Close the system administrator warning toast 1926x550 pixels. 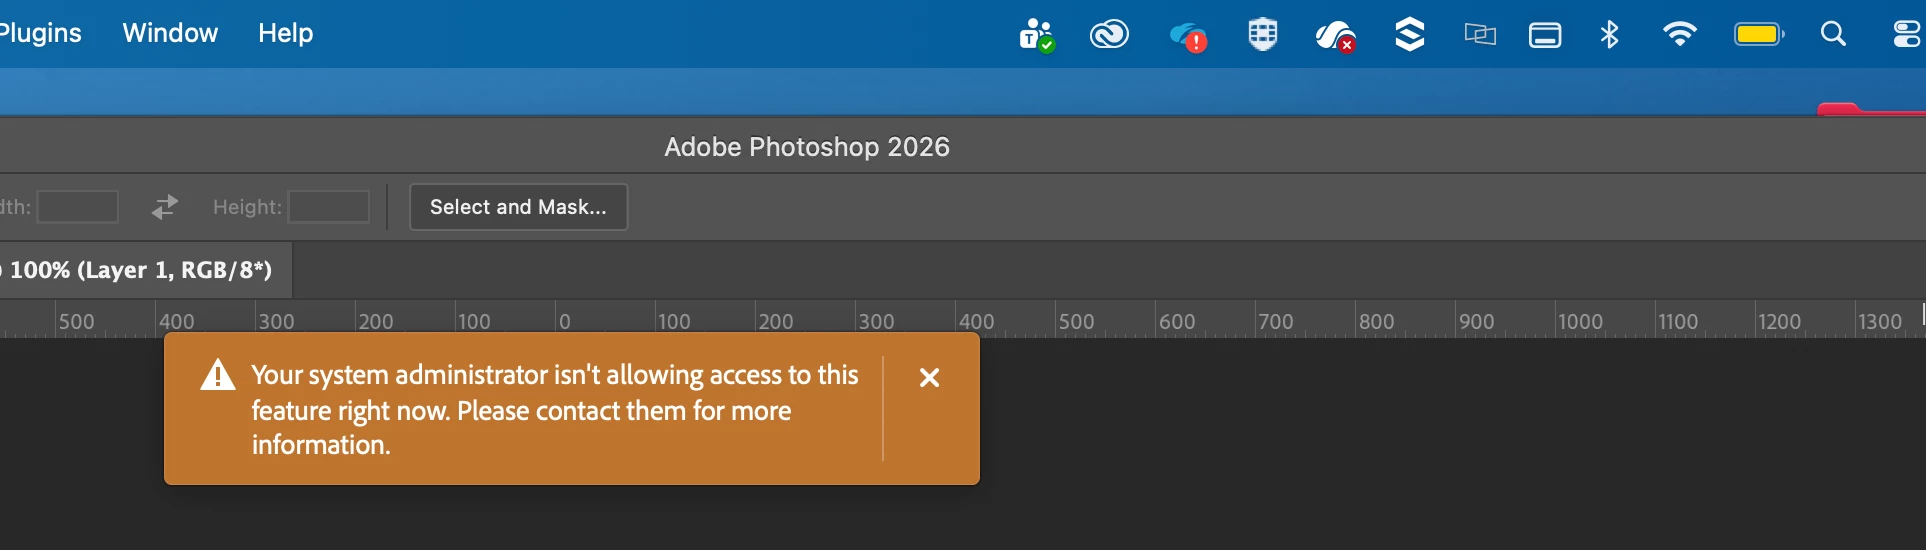click(929, 378)
